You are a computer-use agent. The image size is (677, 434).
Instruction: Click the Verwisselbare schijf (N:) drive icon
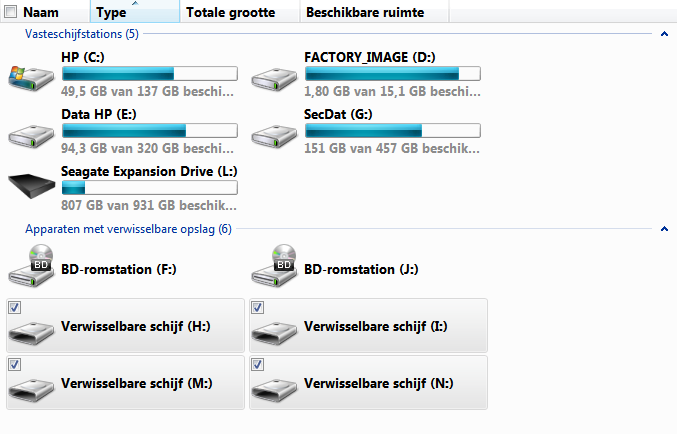(x=275, y=386)
